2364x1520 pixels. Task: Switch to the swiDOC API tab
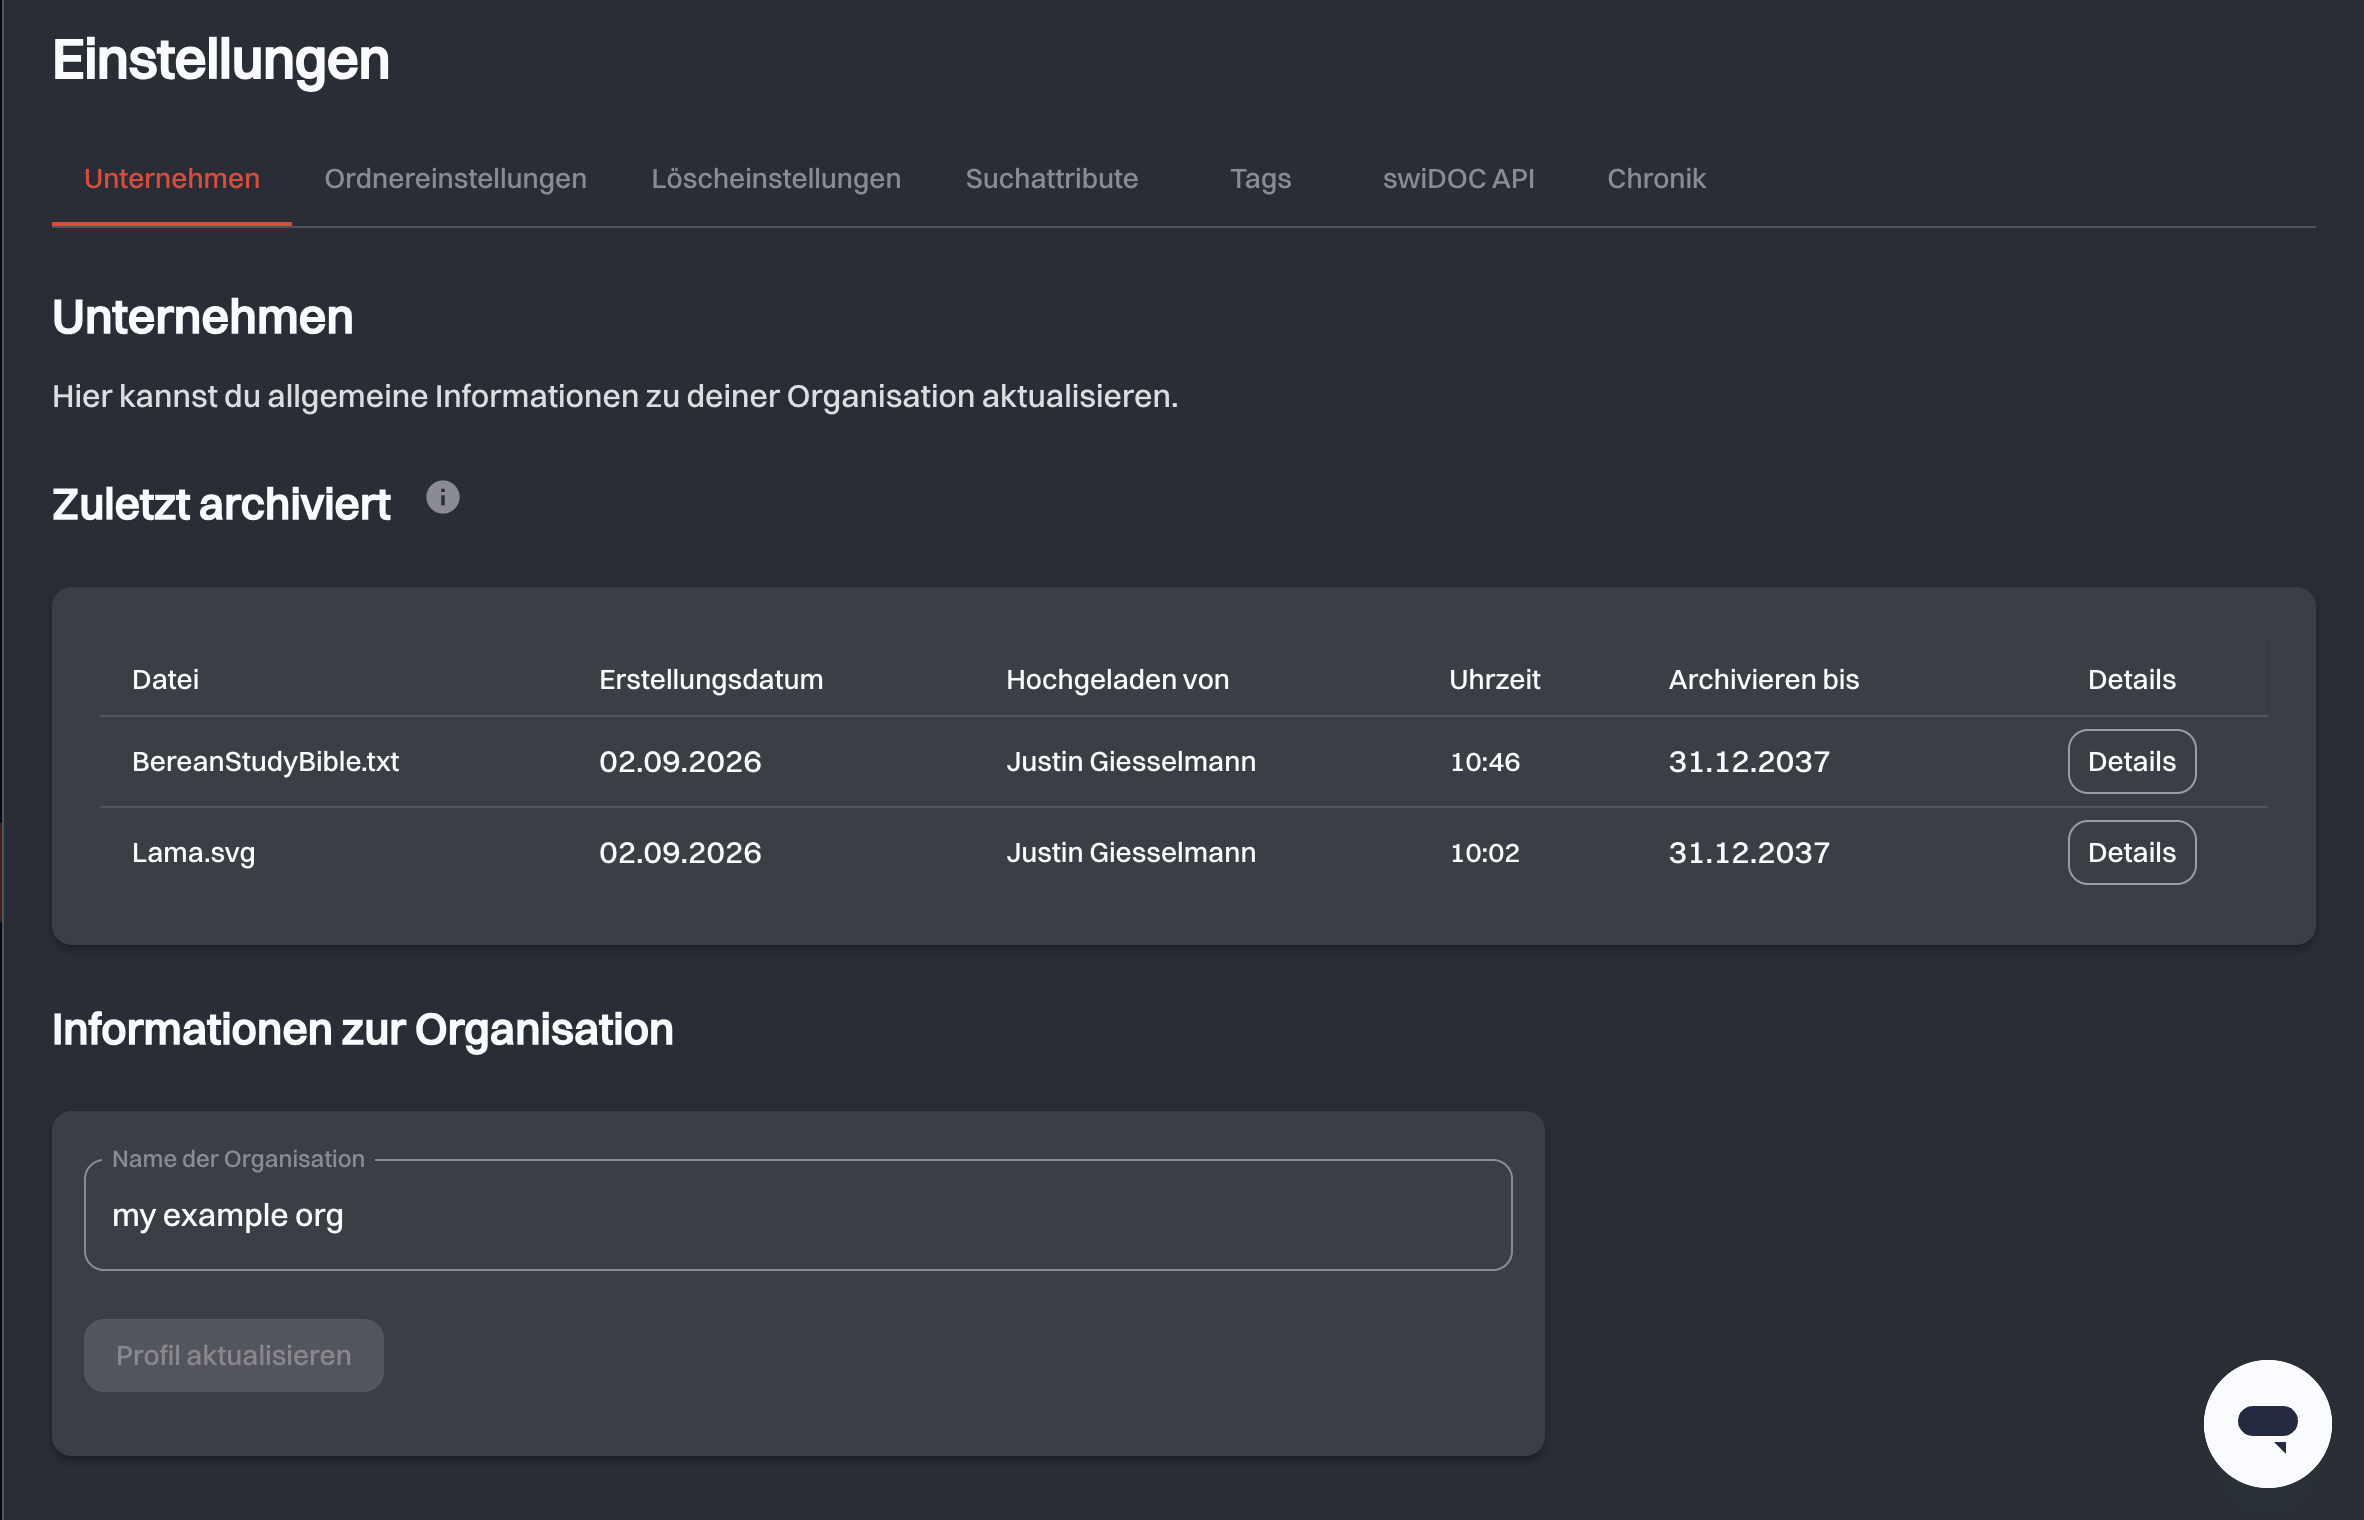[1458, 179]
